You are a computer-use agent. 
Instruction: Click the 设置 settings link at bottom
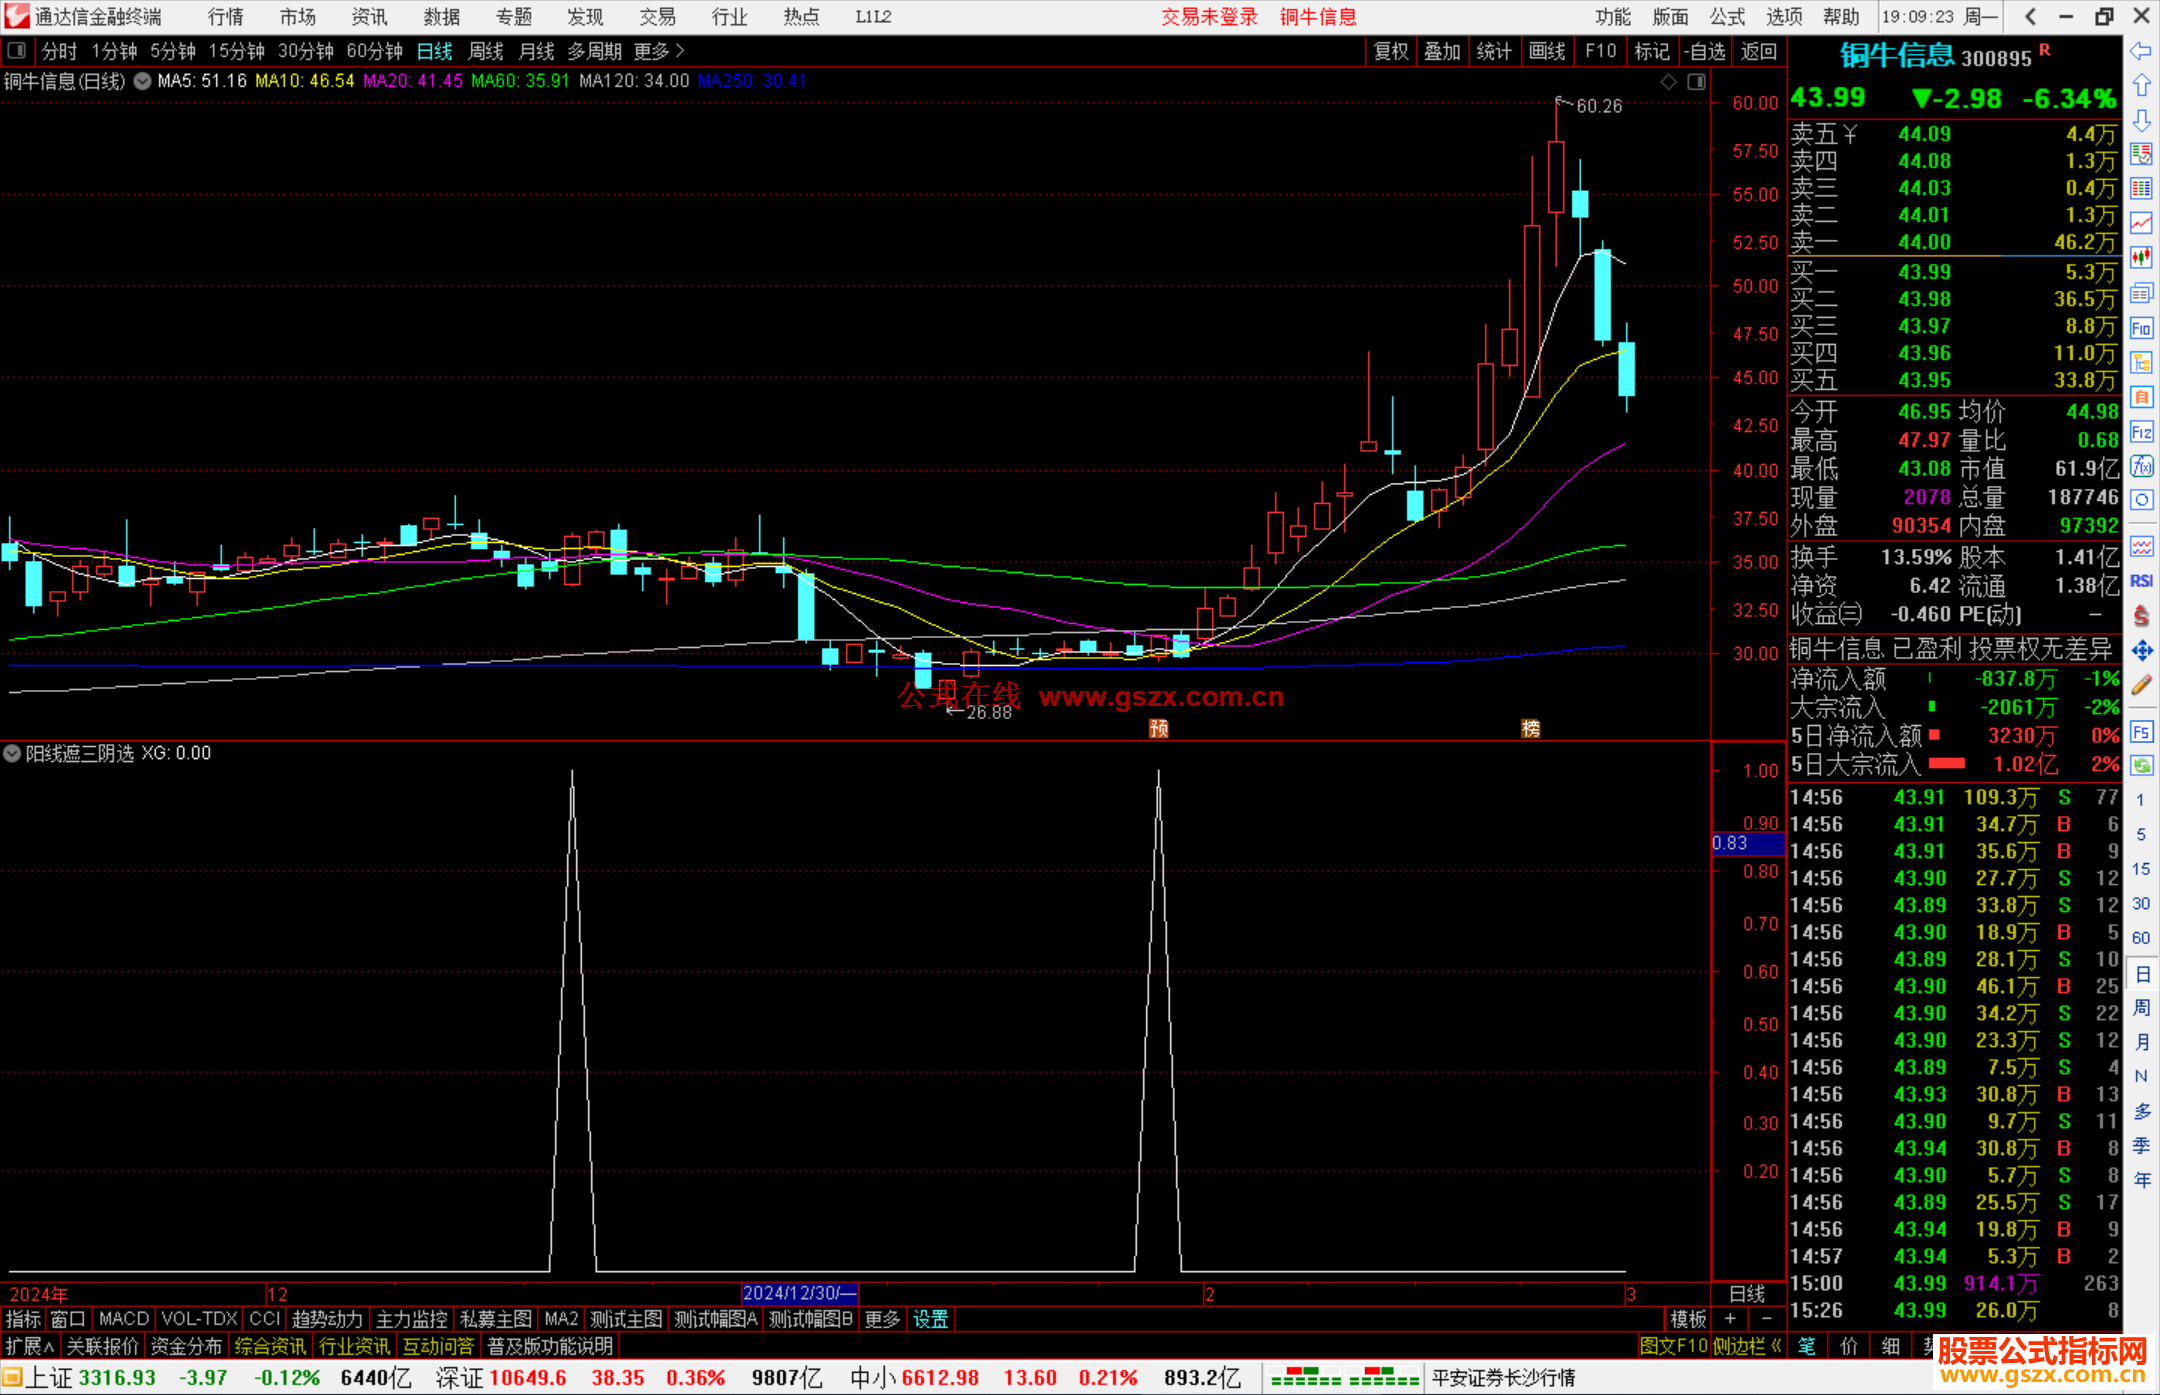pyautogui.click(x=930, y=1319)
